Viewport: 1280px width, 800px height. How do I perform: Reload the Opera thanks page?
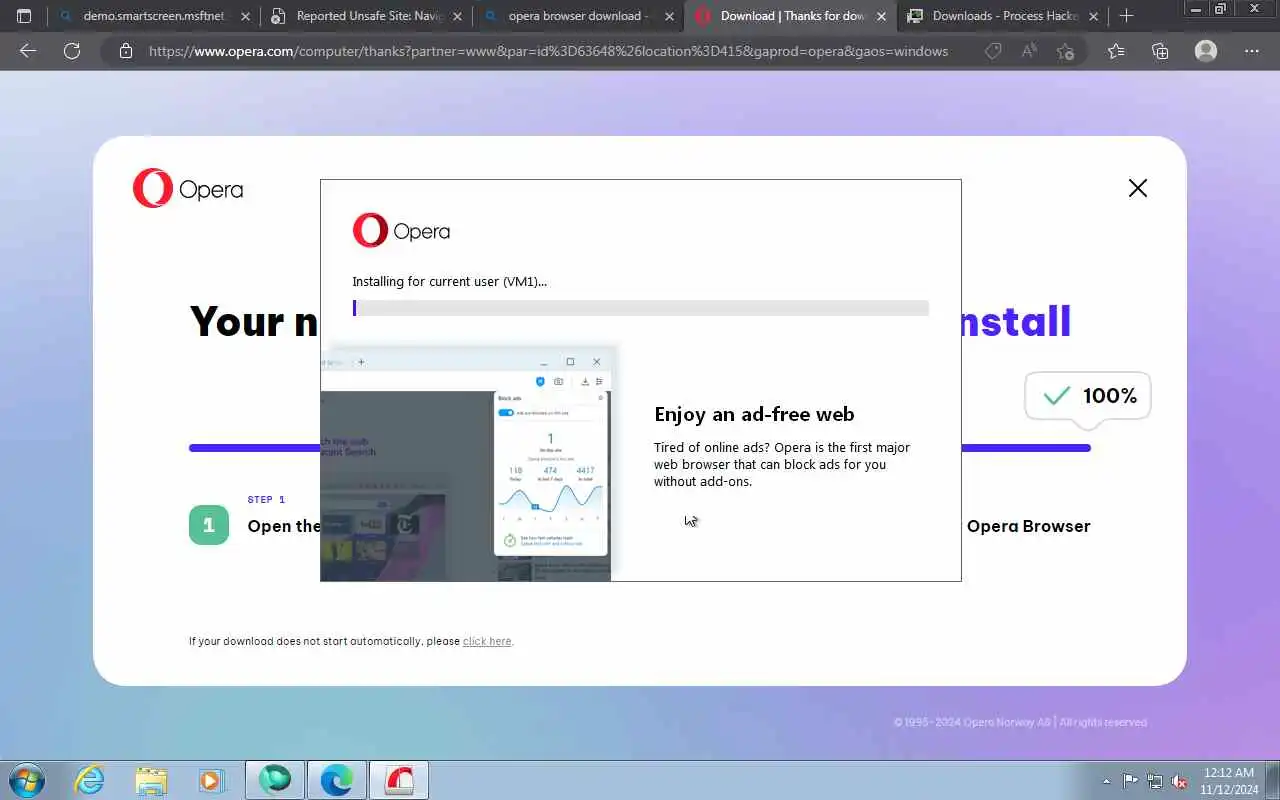[72, 51]
